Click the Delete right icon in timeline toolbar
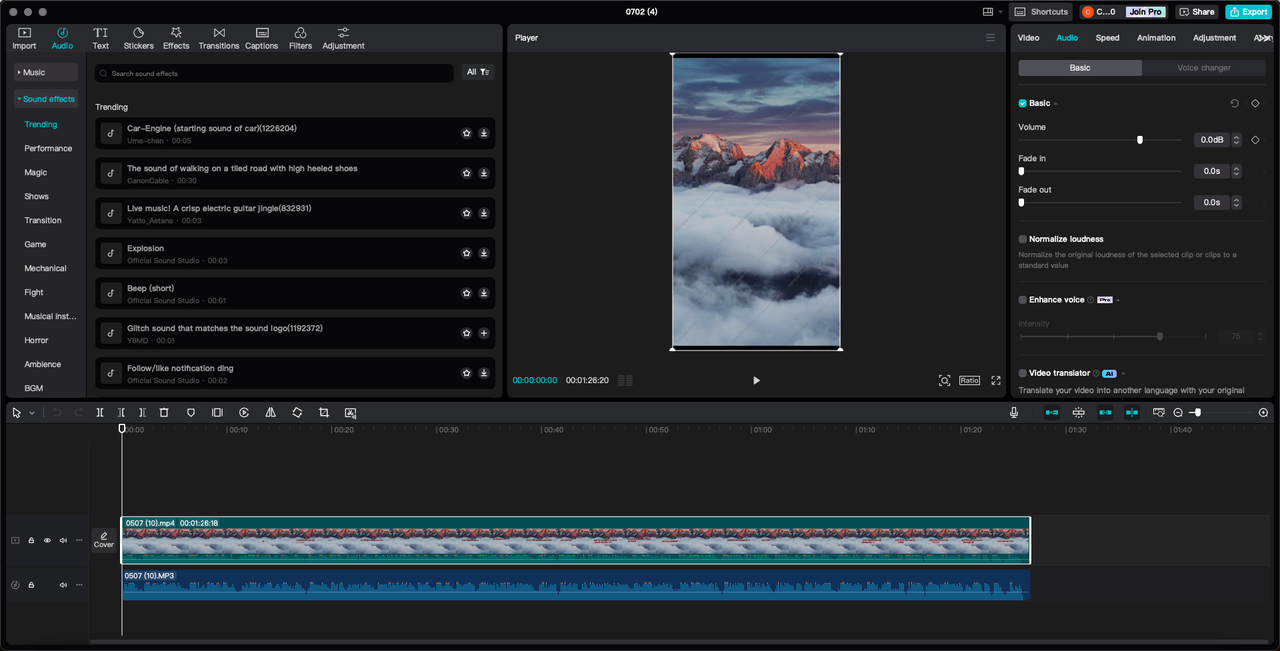 143,412
